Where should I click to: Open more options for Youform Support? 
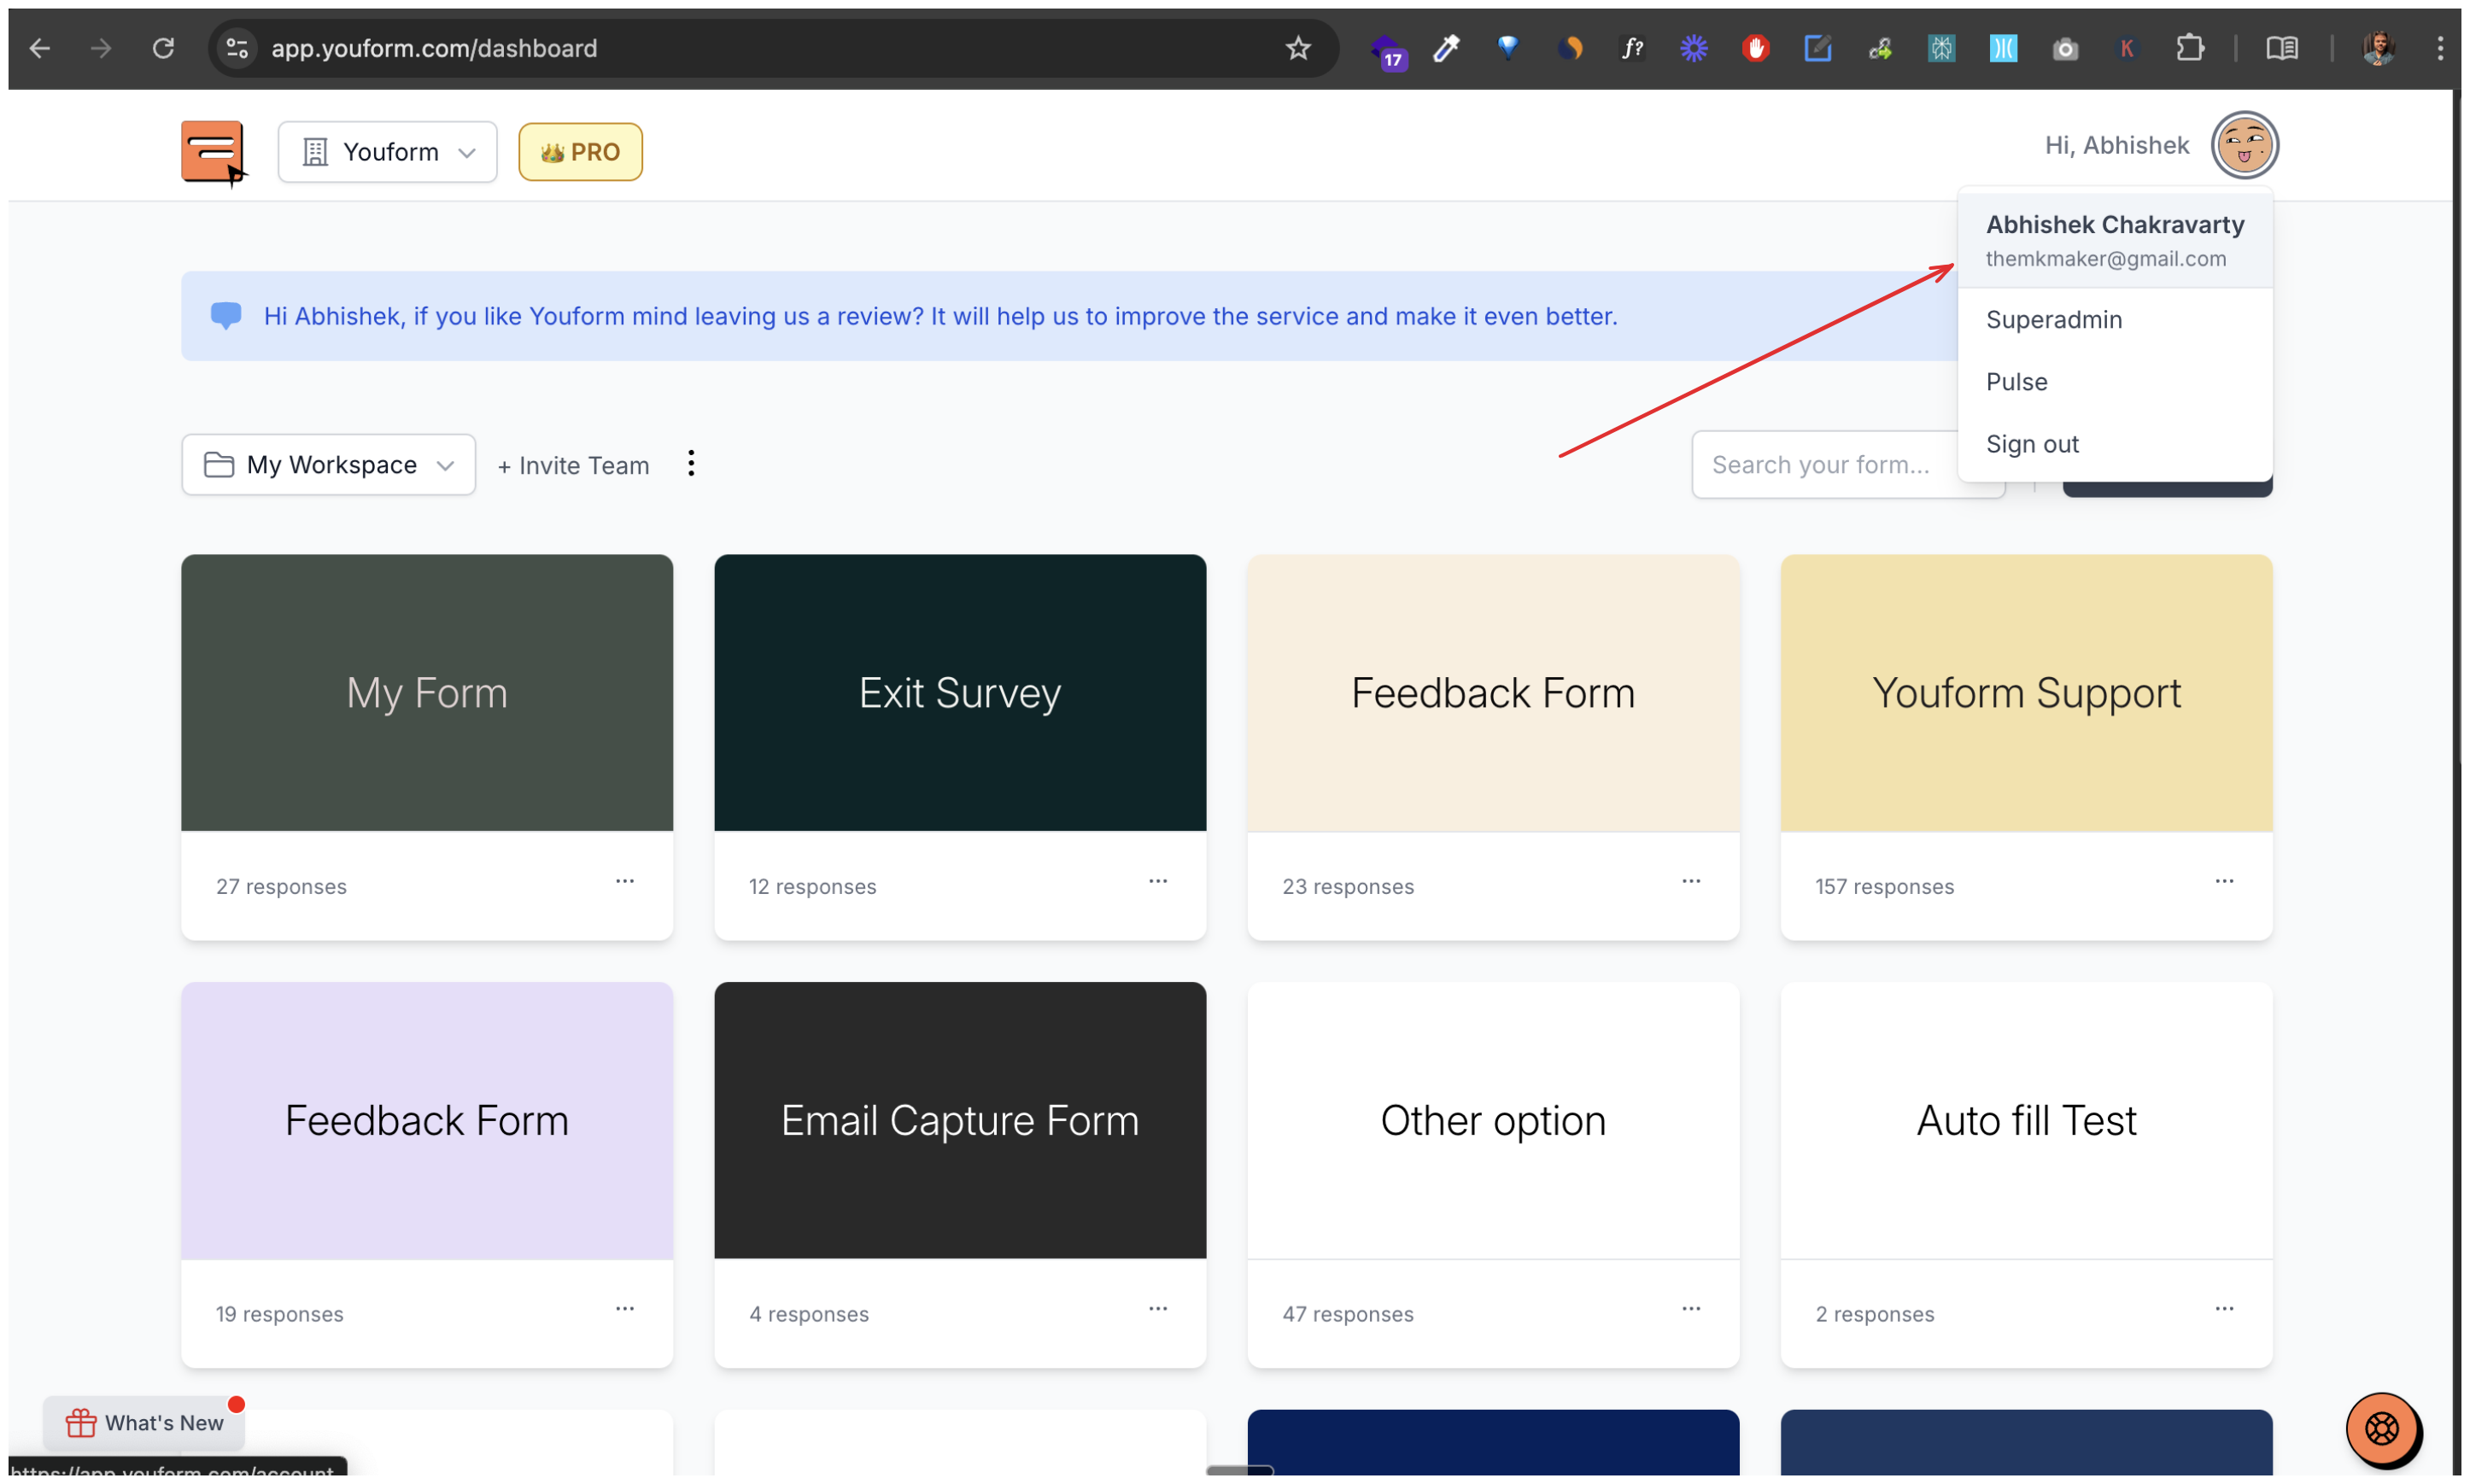tap(2224, 882)
